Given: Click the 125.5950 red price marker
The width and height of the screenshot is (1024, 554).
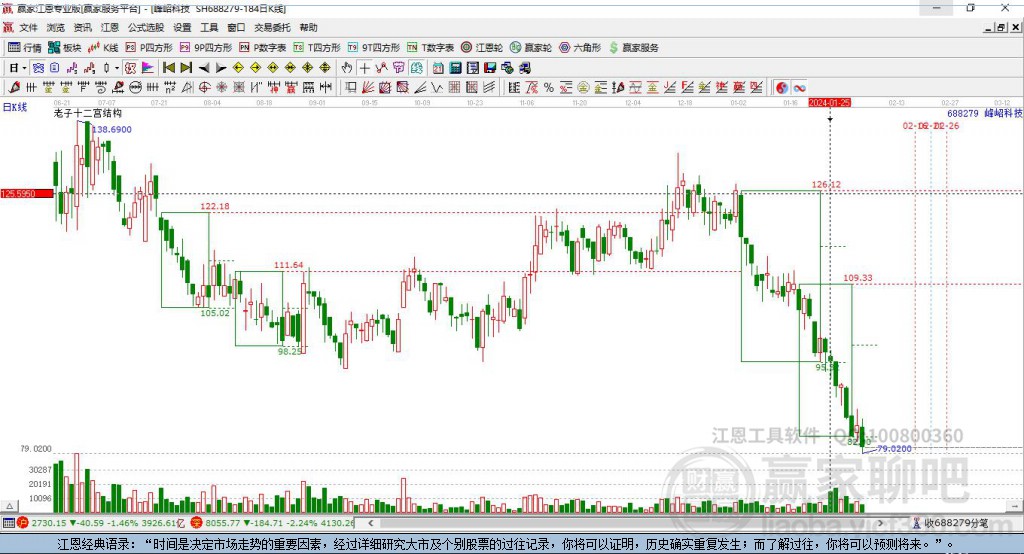Looking at the screenshot, I should [x=27, y=193].
